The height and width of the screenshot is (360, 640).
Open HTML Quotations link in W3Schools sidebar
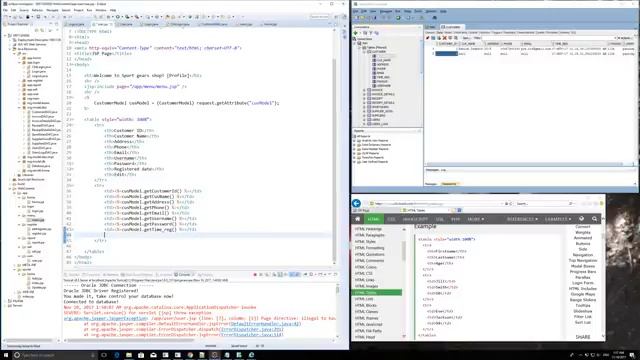(369, 254)
